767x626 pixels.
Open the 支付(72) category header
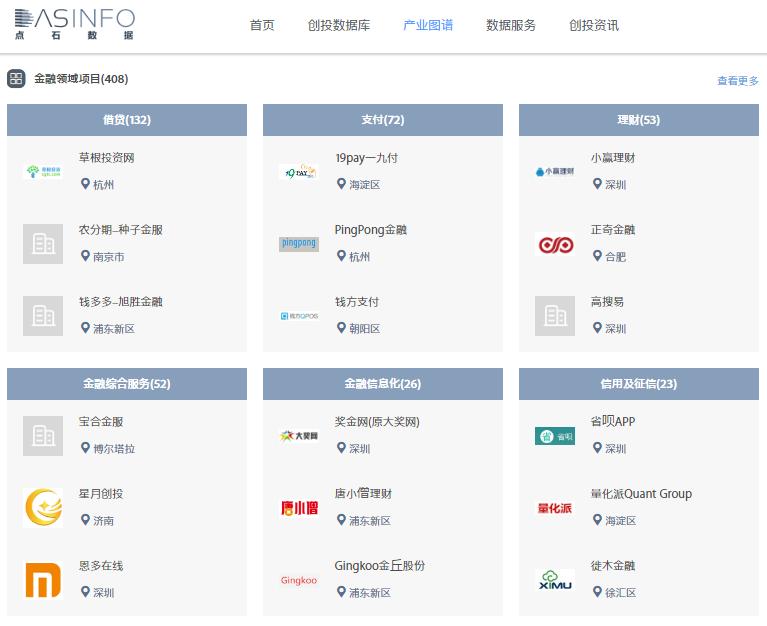coord(383,120)
